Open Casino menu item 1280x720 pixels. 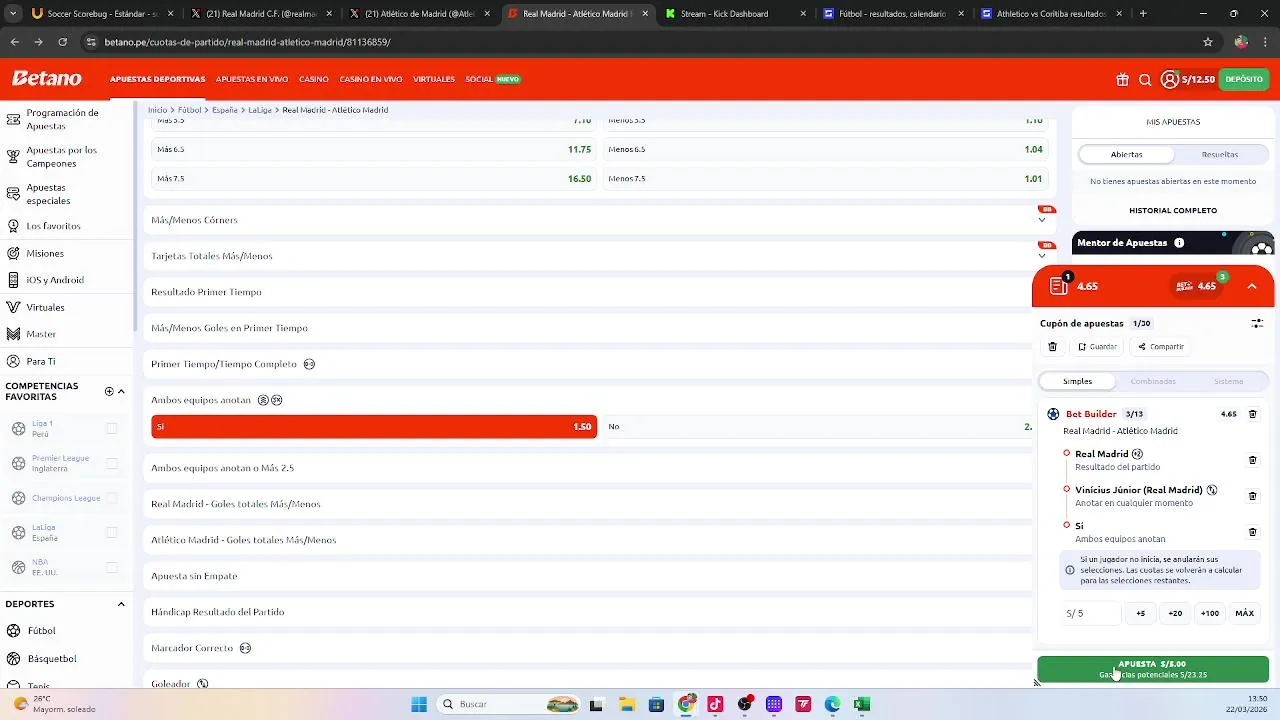tap(314, 79)
